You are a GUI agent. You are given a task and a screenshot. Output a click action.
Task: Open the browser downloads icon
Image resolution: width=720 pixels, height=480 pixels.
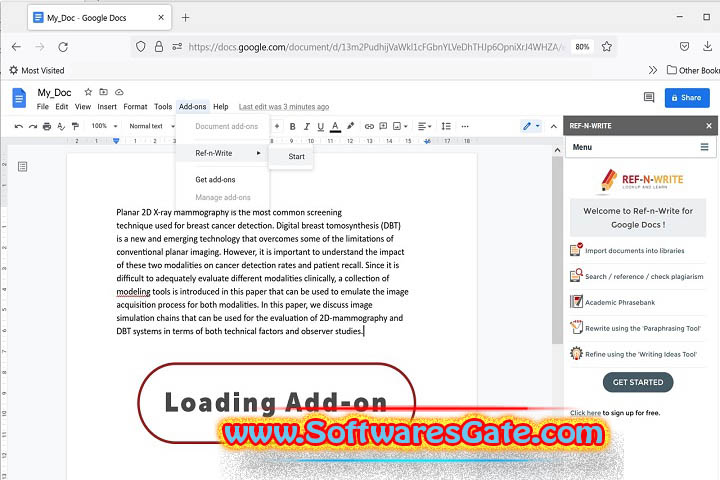(x=707, y=46)
